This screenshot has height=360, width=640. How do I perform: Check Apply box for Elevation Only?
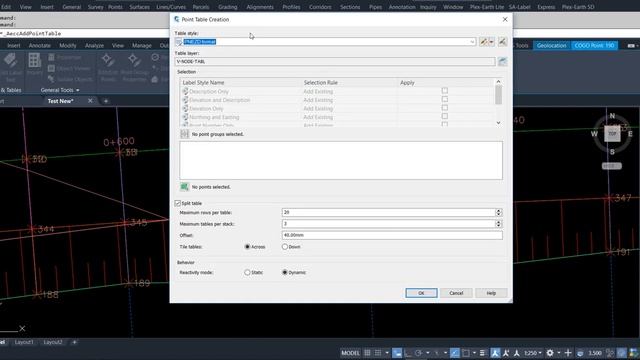click(444, 108)
